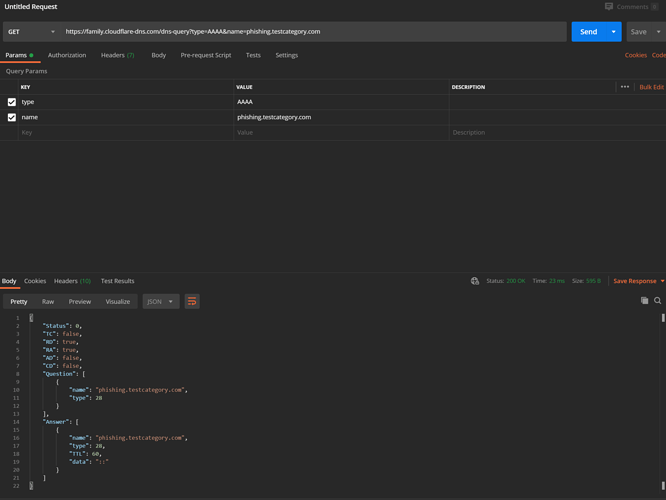Open the JSON format dropdown
The width and height of the screenshot is (666, 500).
click(x=161, y=301)
